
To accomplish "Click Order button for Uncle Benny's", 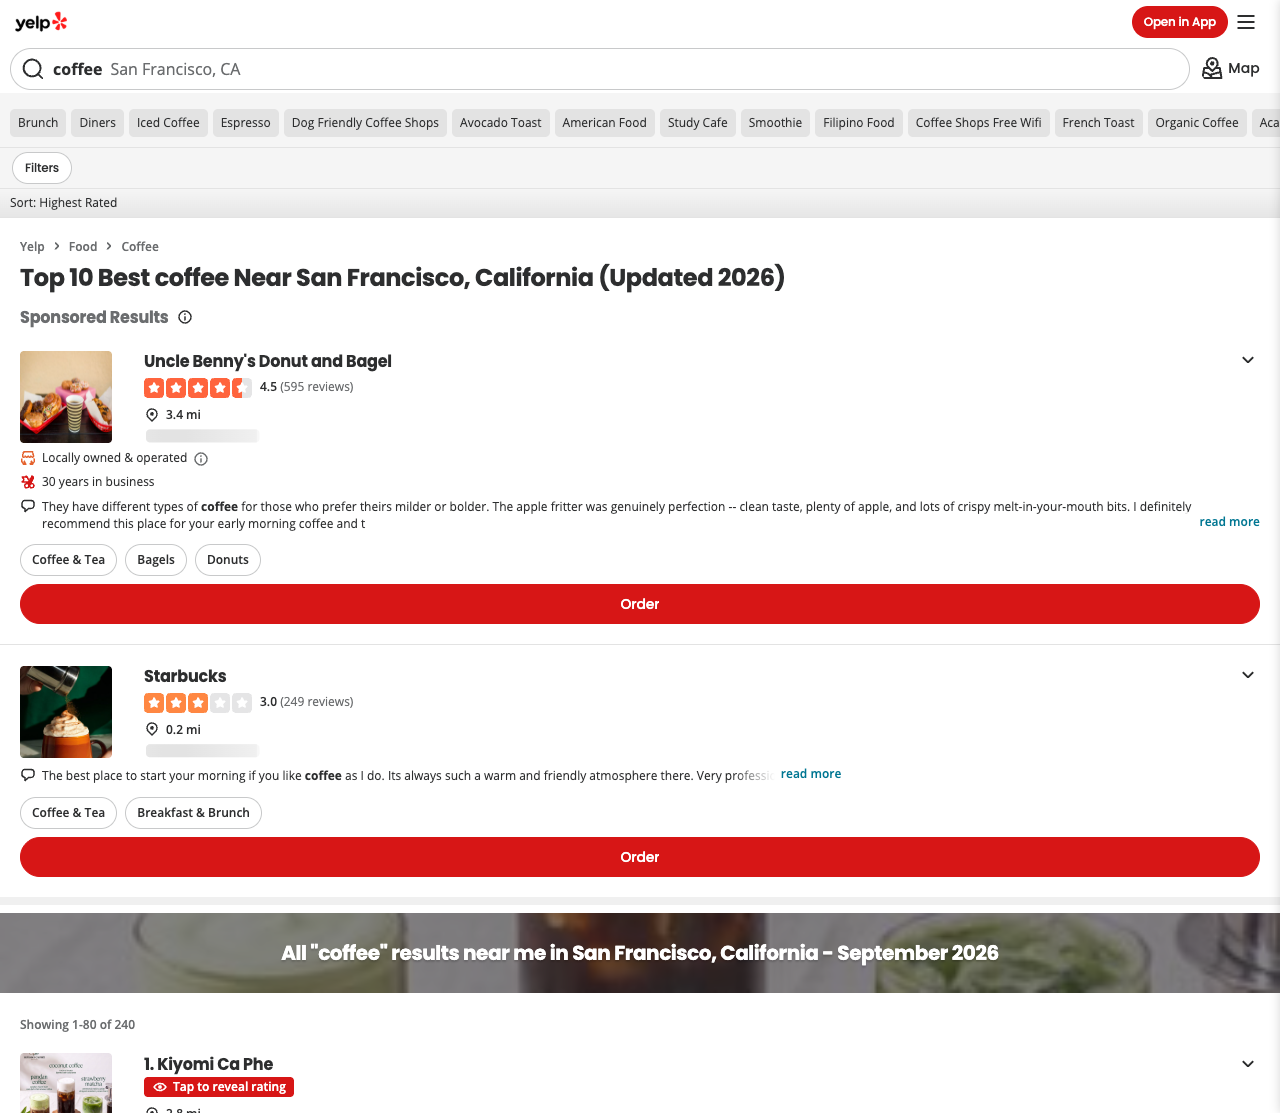I will [x=640, y=604].
